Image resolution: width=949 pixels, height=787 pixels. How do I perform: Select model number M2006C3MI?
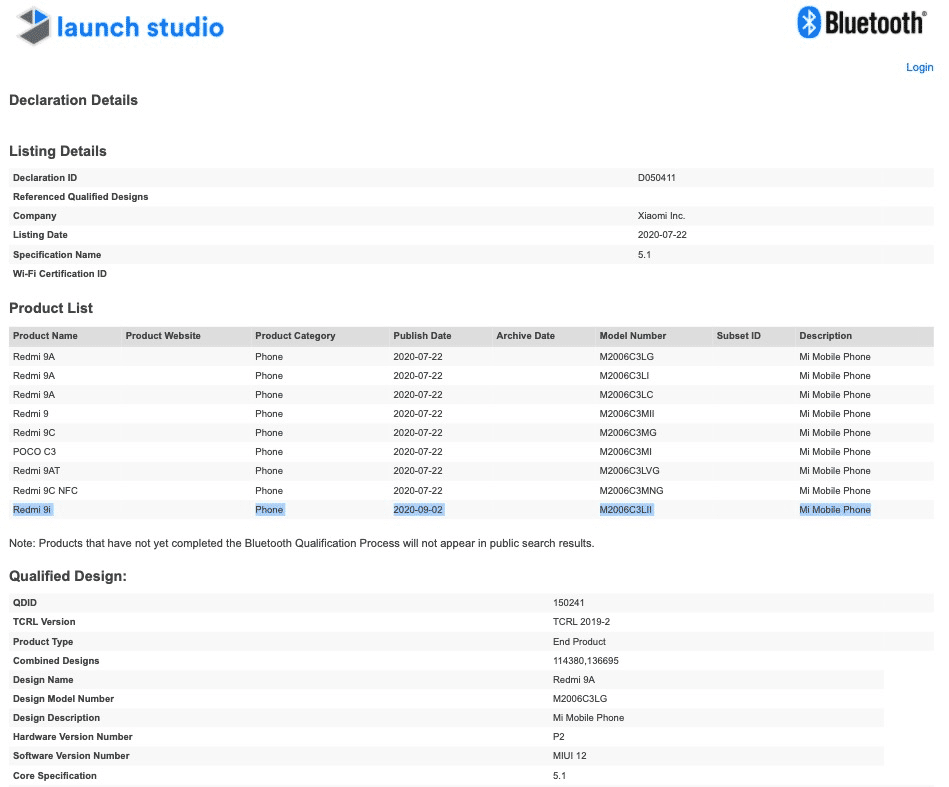click(625, 452)
